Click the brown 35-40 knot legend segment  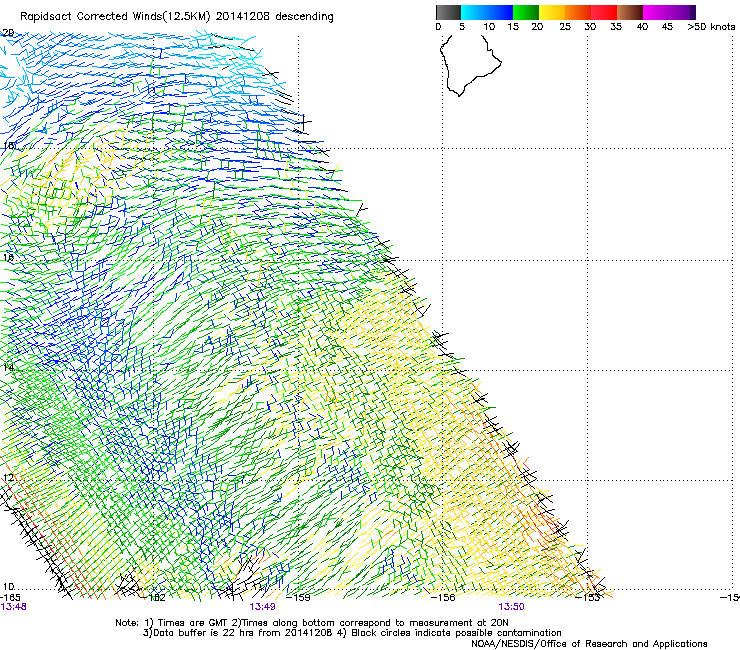coord(630,12)
